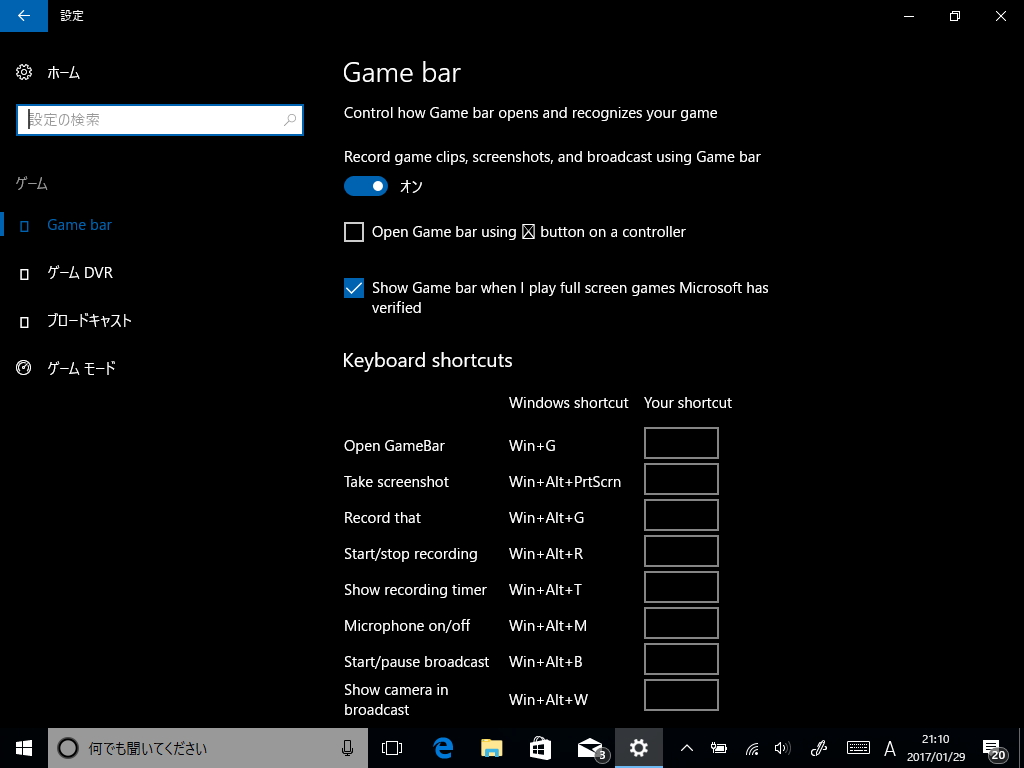Open Windows Ink Workspace pen icon

tap(819, 748)
